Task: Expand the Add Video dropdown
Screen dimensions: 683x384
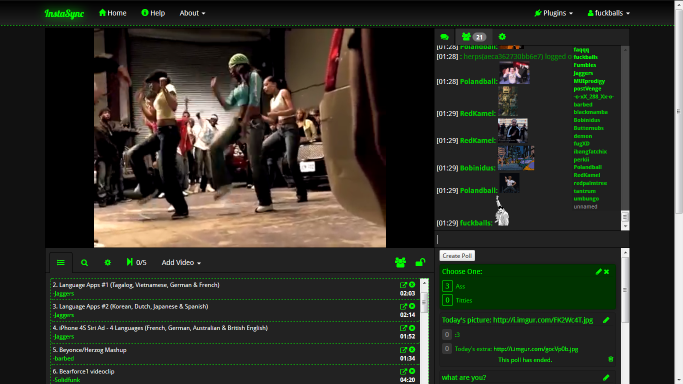Action: click(181, 263)
